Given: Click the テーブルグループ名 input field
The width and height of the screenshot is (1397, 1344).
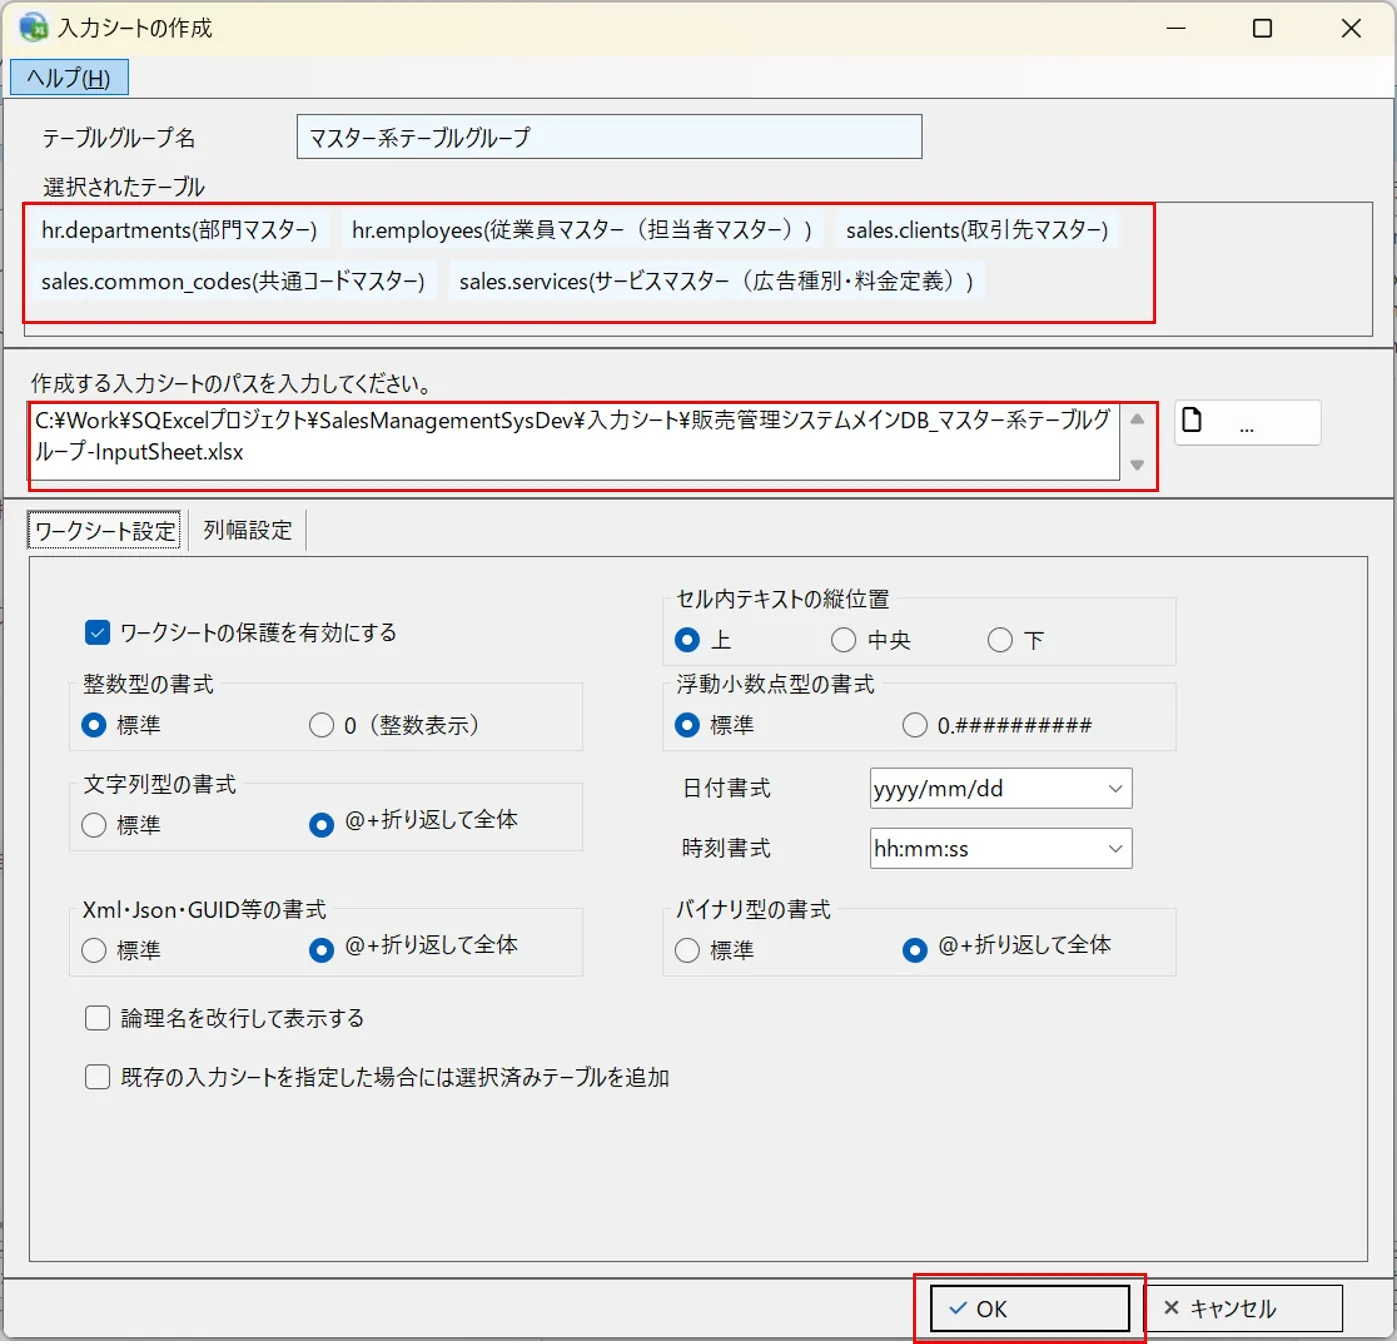Looking at the screenshot, I should pos(609,137).
